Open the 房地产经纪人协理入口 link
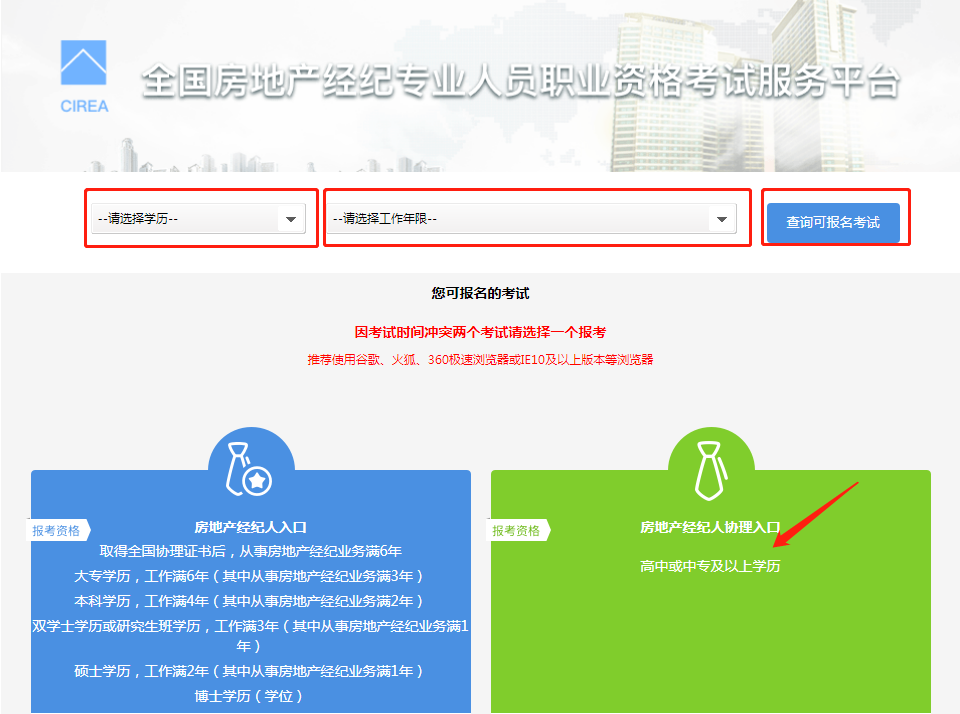The image size is (960, 714). tap(710, 527)
